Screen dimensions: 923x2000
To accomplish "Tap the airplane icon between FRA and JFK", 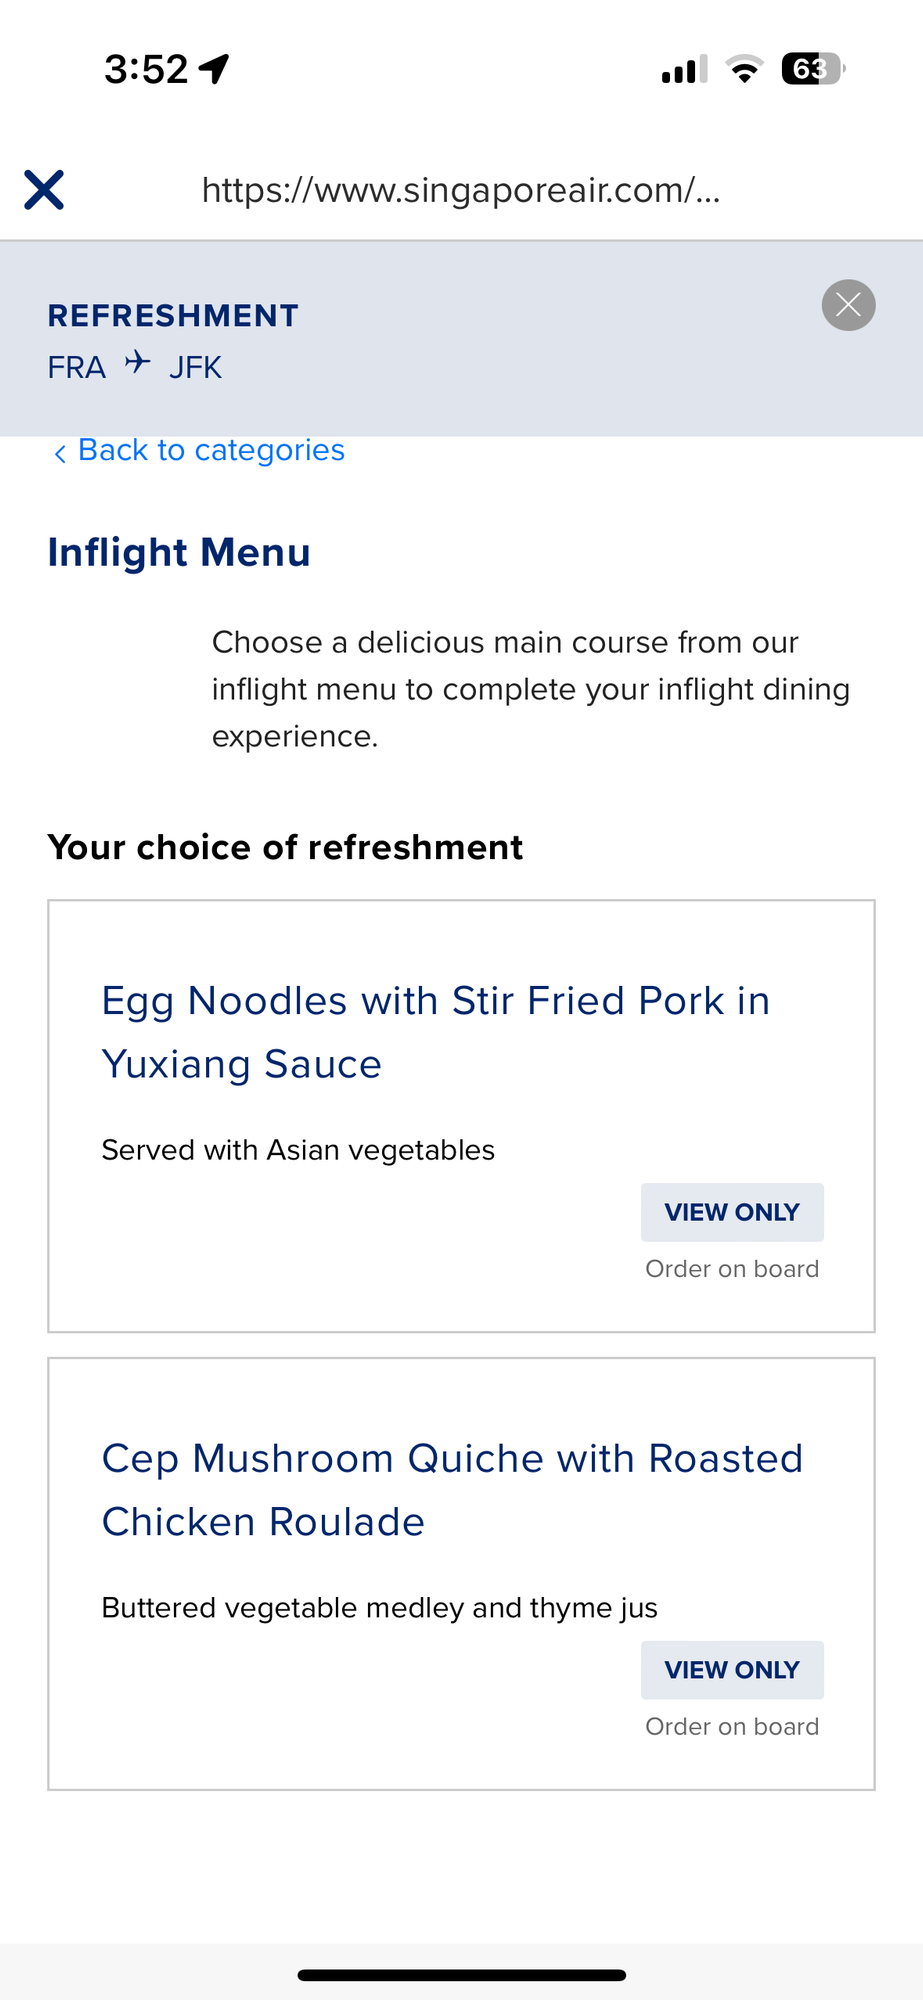I will [x=138, y=362].
